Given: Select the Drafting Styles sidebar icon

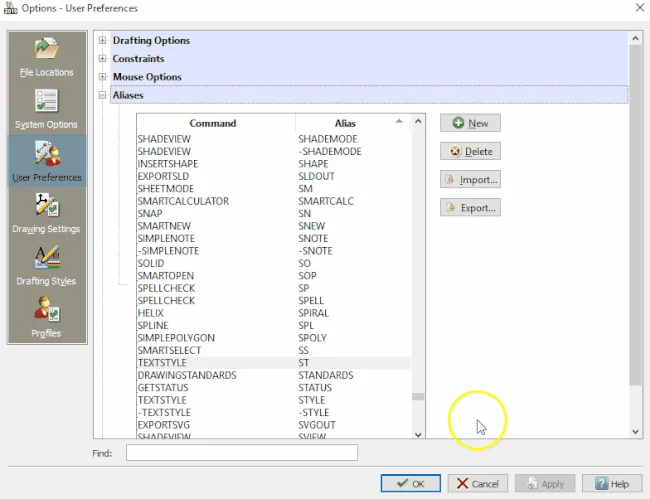Looking at the screenshot, I should (46, 264).
